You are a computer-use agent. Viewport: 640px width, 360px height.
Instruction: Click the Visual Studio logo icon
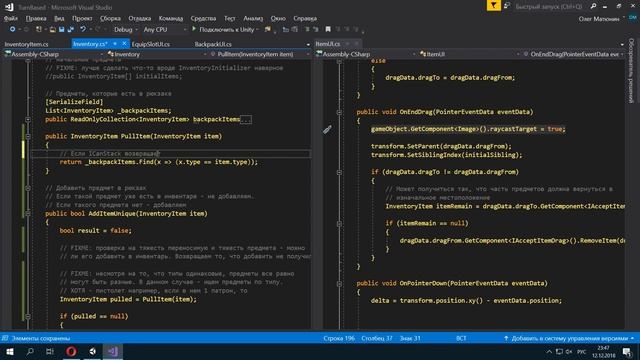[9, 7]
